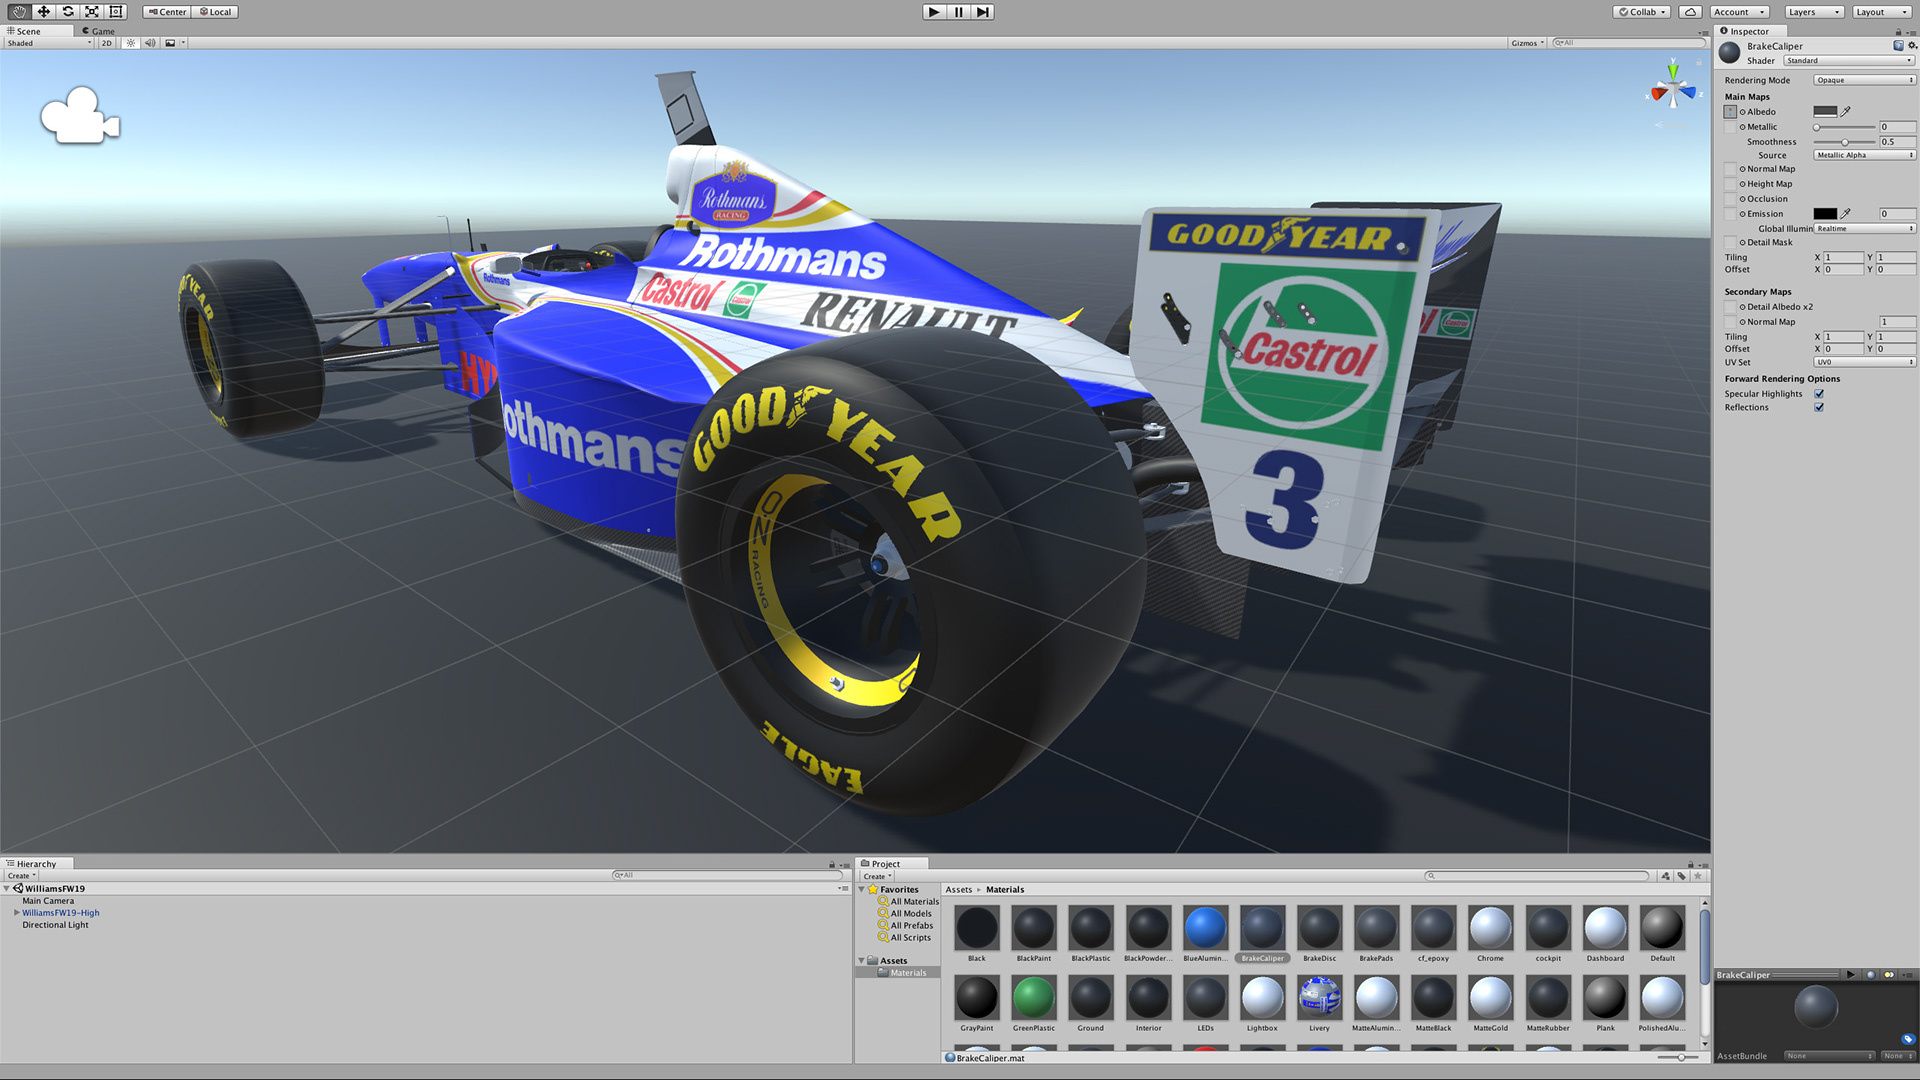The height and width of the screenshot is (1080, 1920).
Task: Toggle handle rotation Local button
Action: click(214, 12)
